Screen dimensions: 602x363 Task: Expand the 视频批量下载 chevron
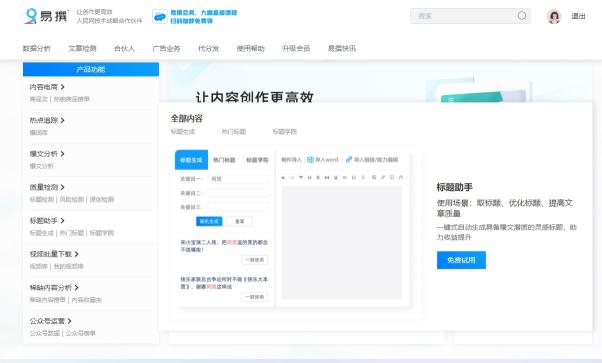click(x=76, y=254)
